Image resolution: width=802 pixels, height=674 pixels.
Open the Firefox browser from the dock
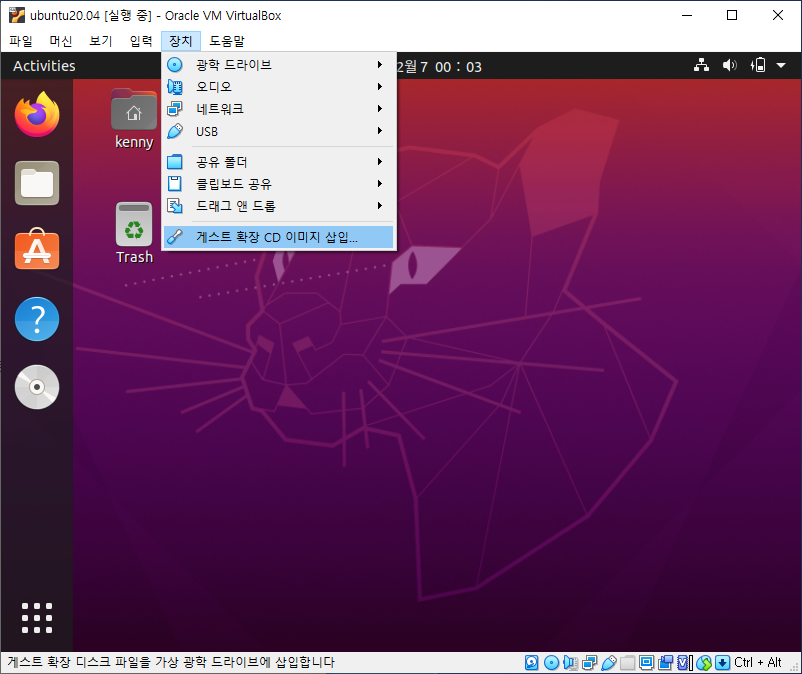click(x=37, y=115)
